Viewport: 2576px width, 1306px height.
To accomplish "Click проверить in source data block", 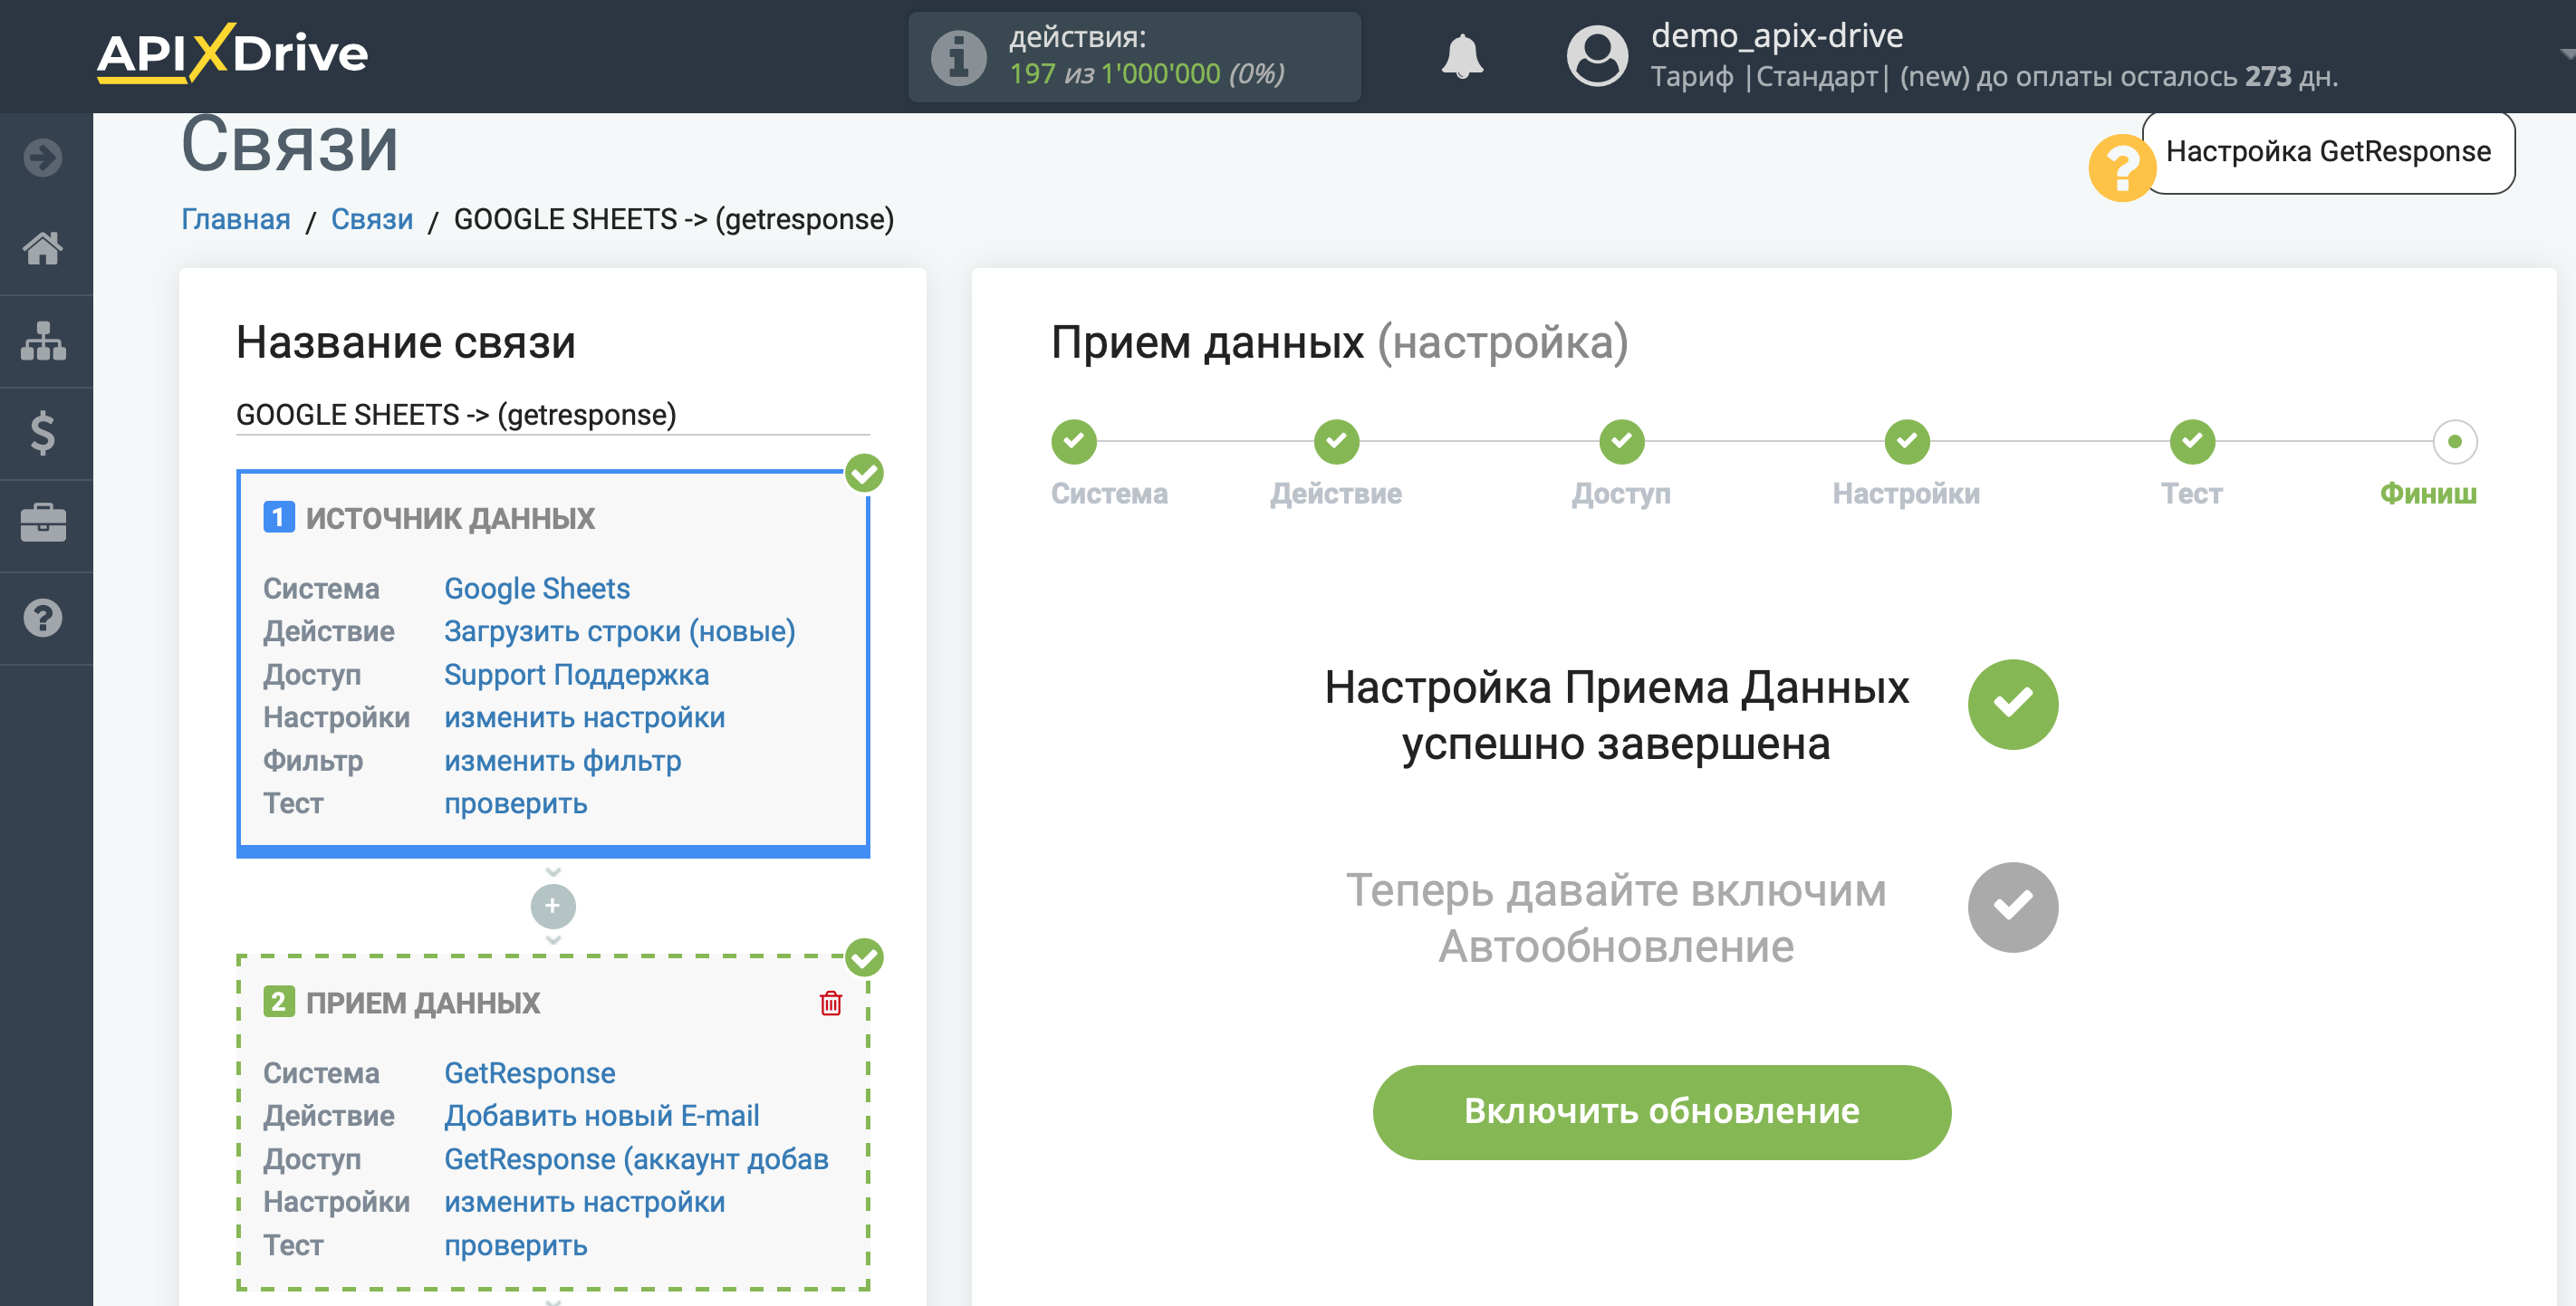I will click(516, 803).
